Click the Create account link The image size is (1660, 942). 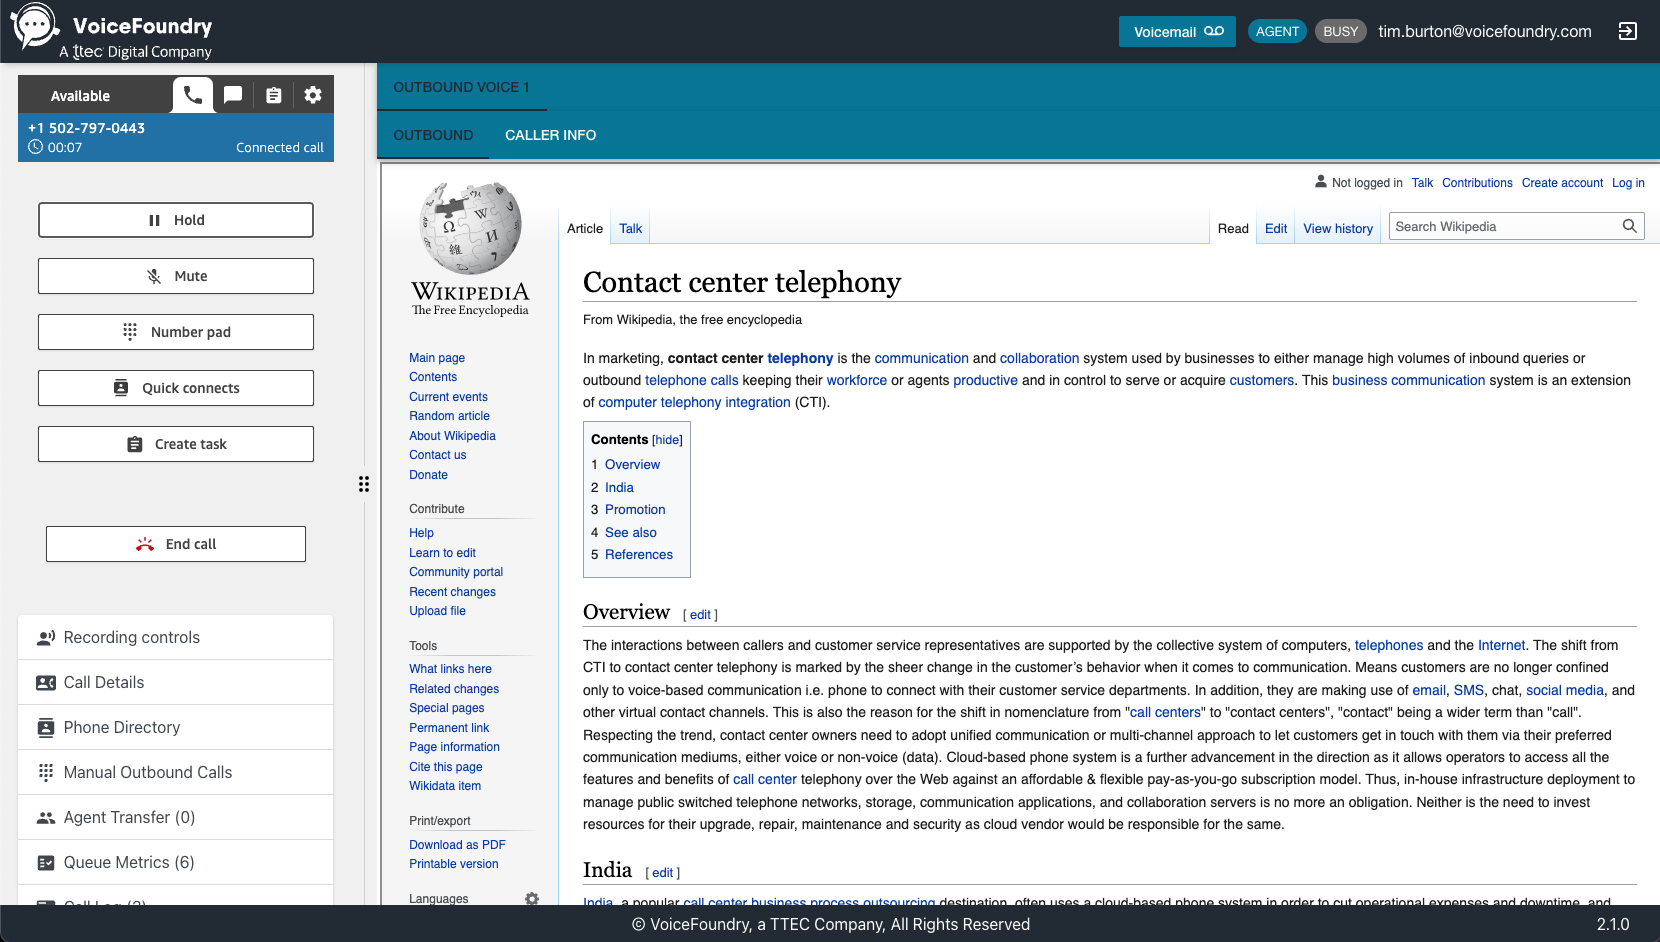[x=1562, y=183]
